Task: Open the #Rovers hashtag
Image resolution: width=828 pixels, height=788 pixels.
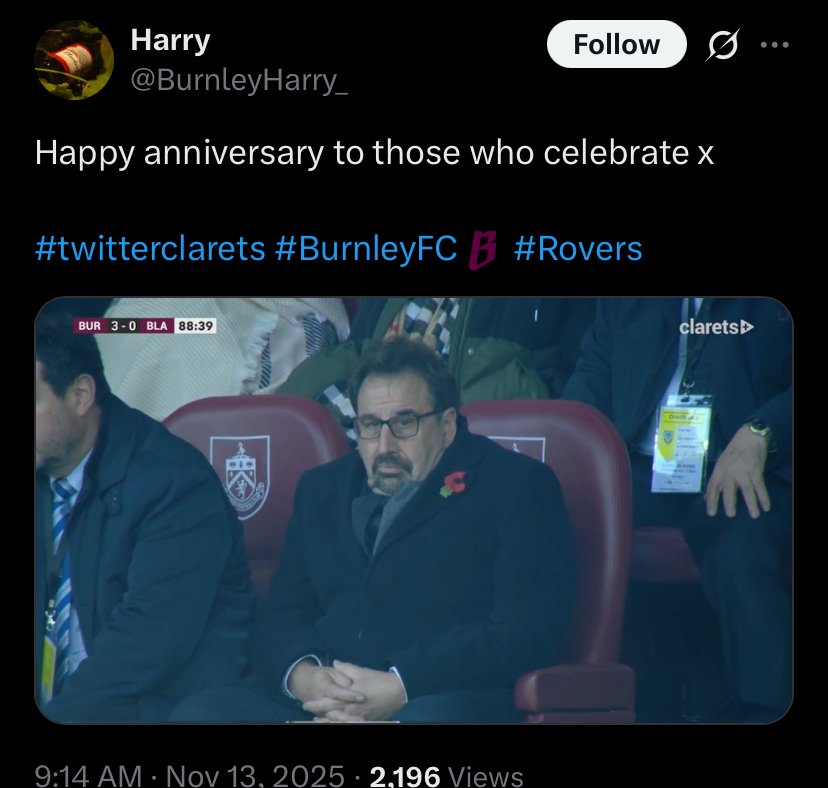Action: pyautogui.click(x=577, y=248)
